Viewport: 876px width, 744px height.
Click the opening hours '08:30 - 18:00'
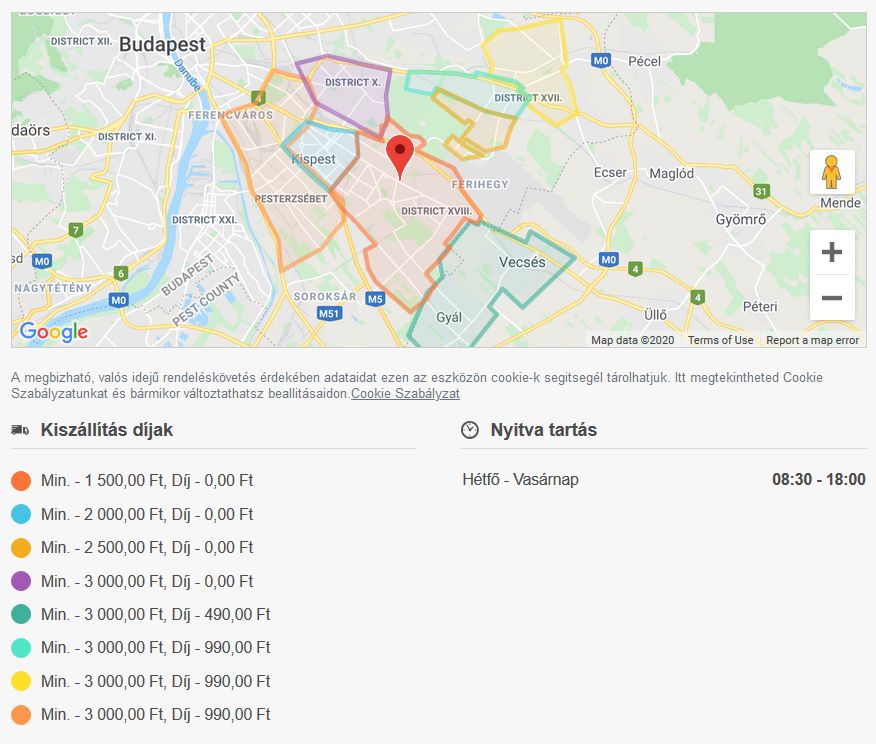[818, 480]
